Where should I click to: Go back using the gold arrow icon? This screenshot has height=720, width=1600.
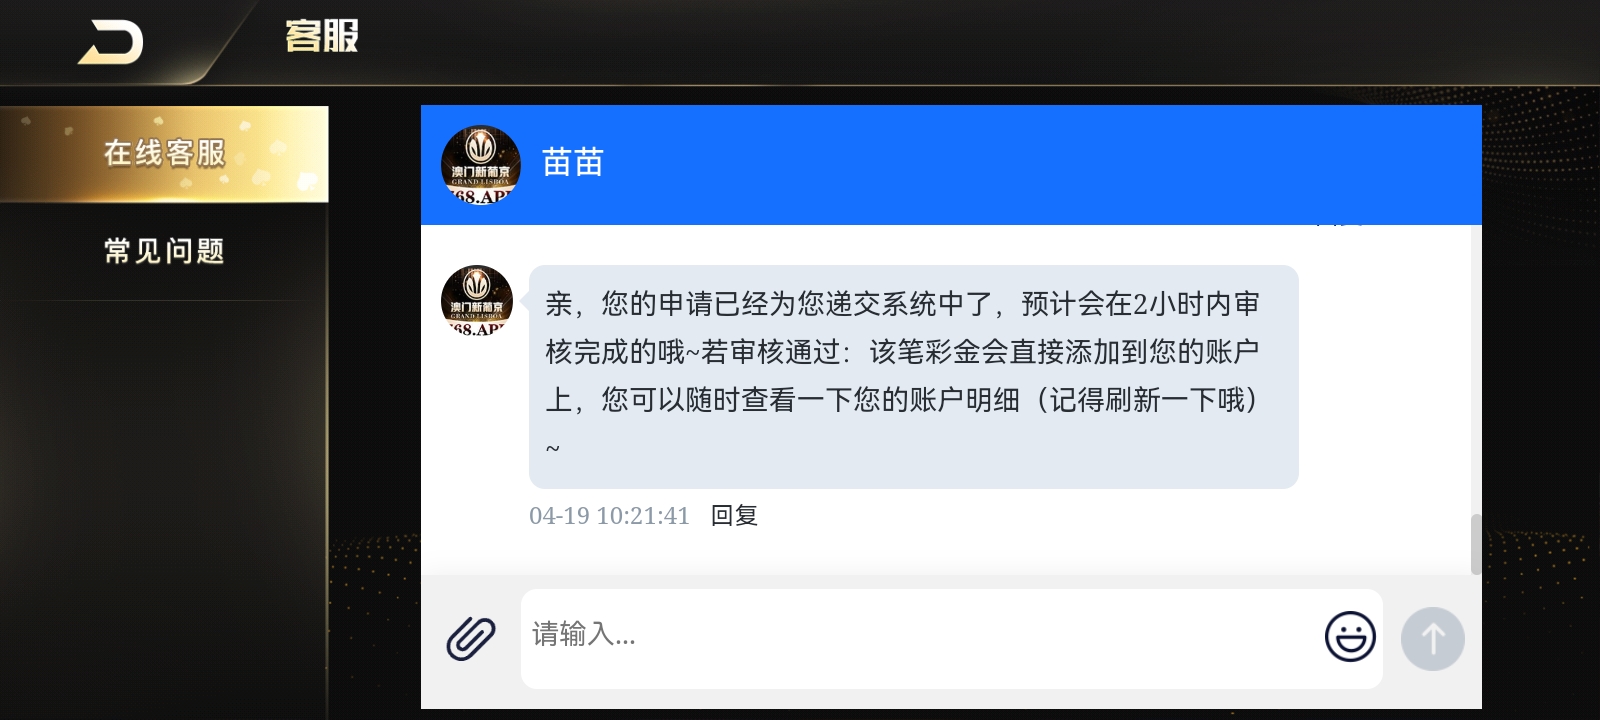(111, 42)
